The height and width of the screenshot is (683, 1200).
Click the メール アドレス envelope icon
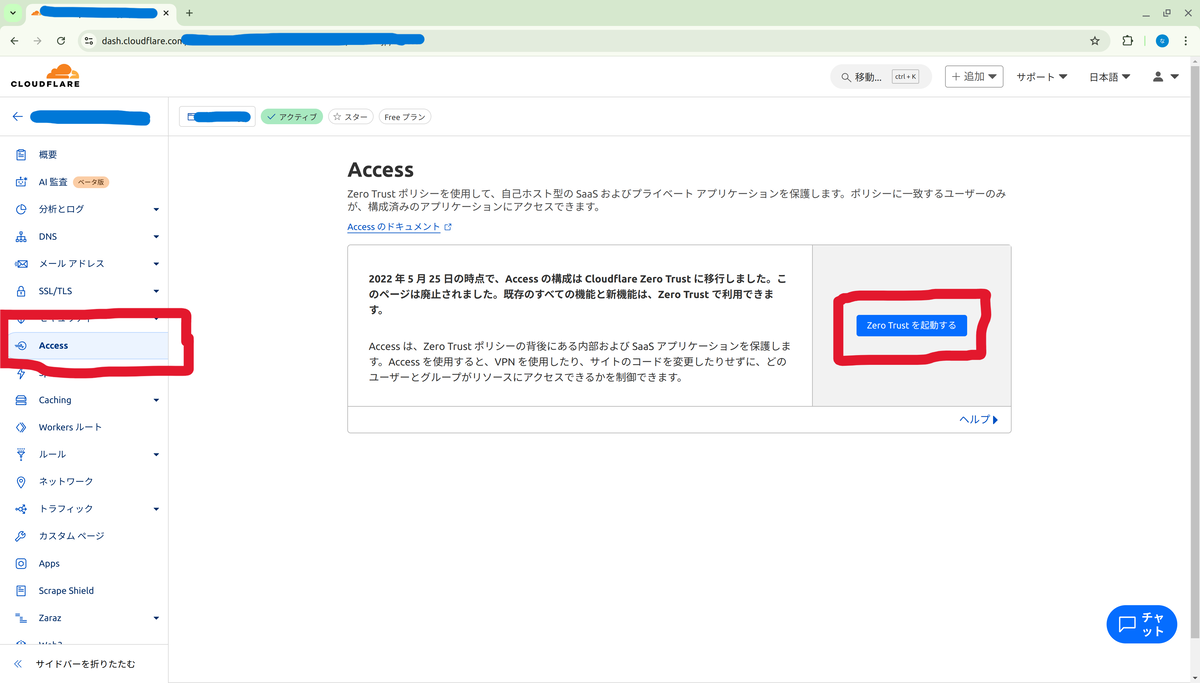(21, 264)
